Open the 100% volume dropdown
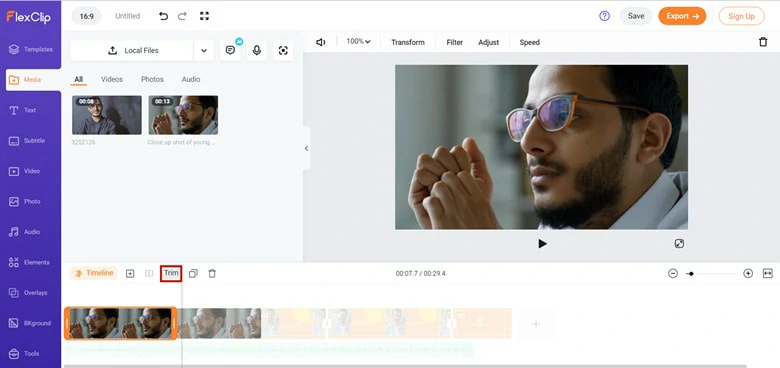Screen dimensions: 780x368 pyautogui.click(x=359, y=42)
